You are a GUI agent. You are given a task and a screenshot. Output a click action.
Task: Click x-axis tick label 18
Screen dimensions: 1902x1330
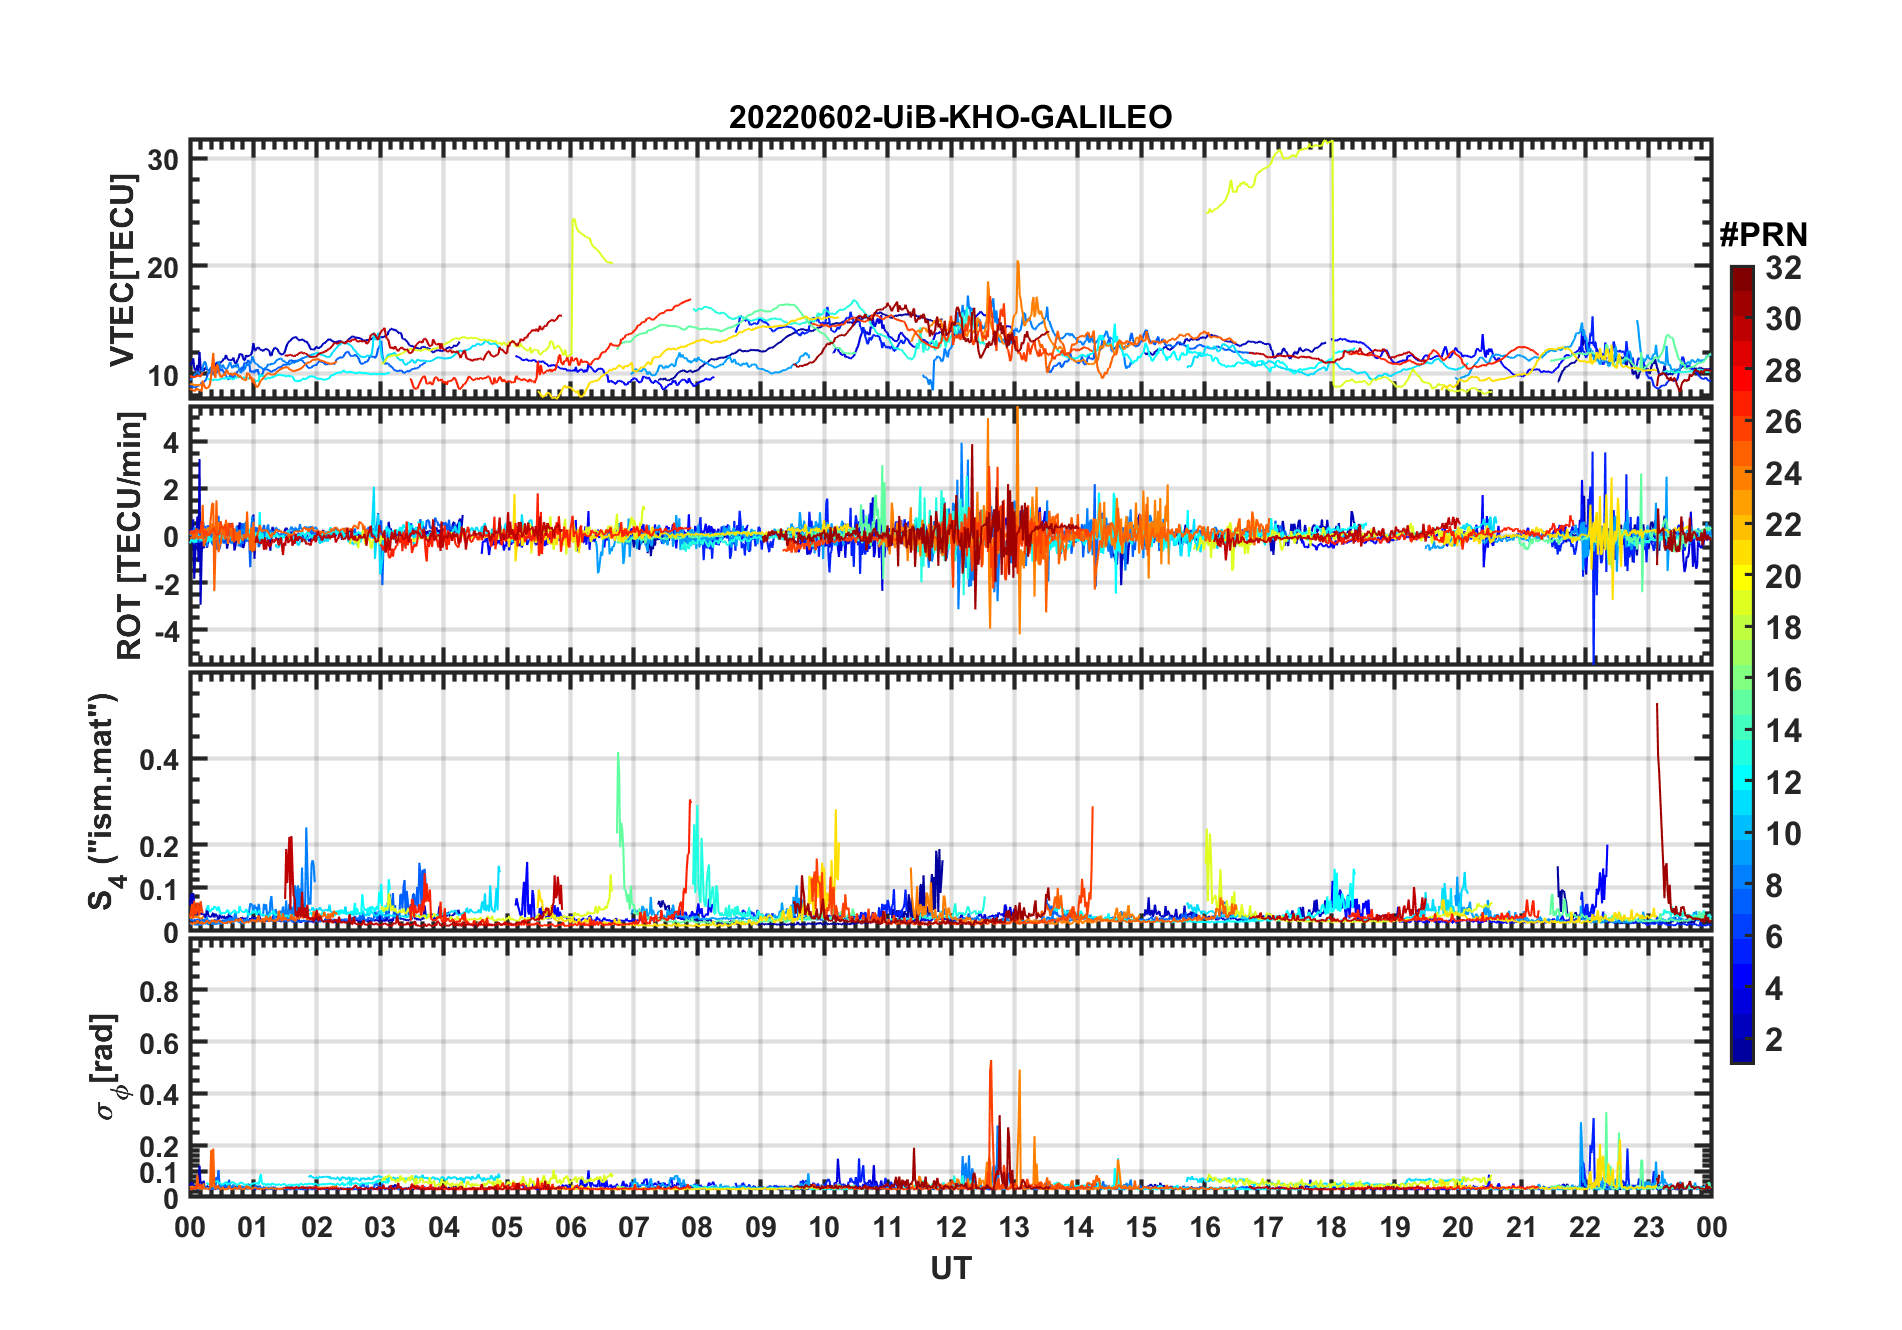1331,1227
